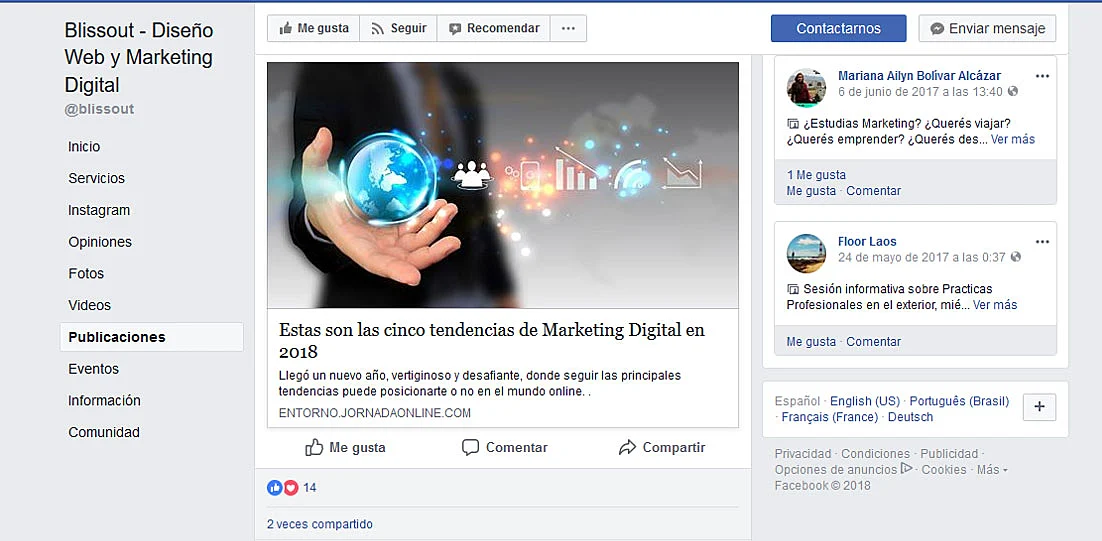Expand Mariana's post with Ver más
The image size is (1102, 541).
click(x=1013, y=139)
